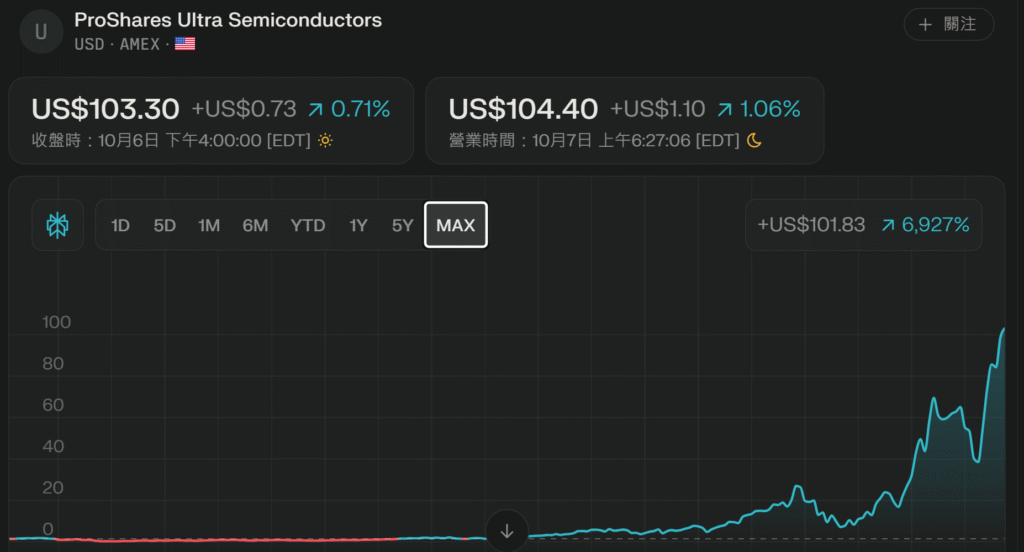Switch to the 1Y chart view
The image size is (1024, 552).
coord(358,225)
